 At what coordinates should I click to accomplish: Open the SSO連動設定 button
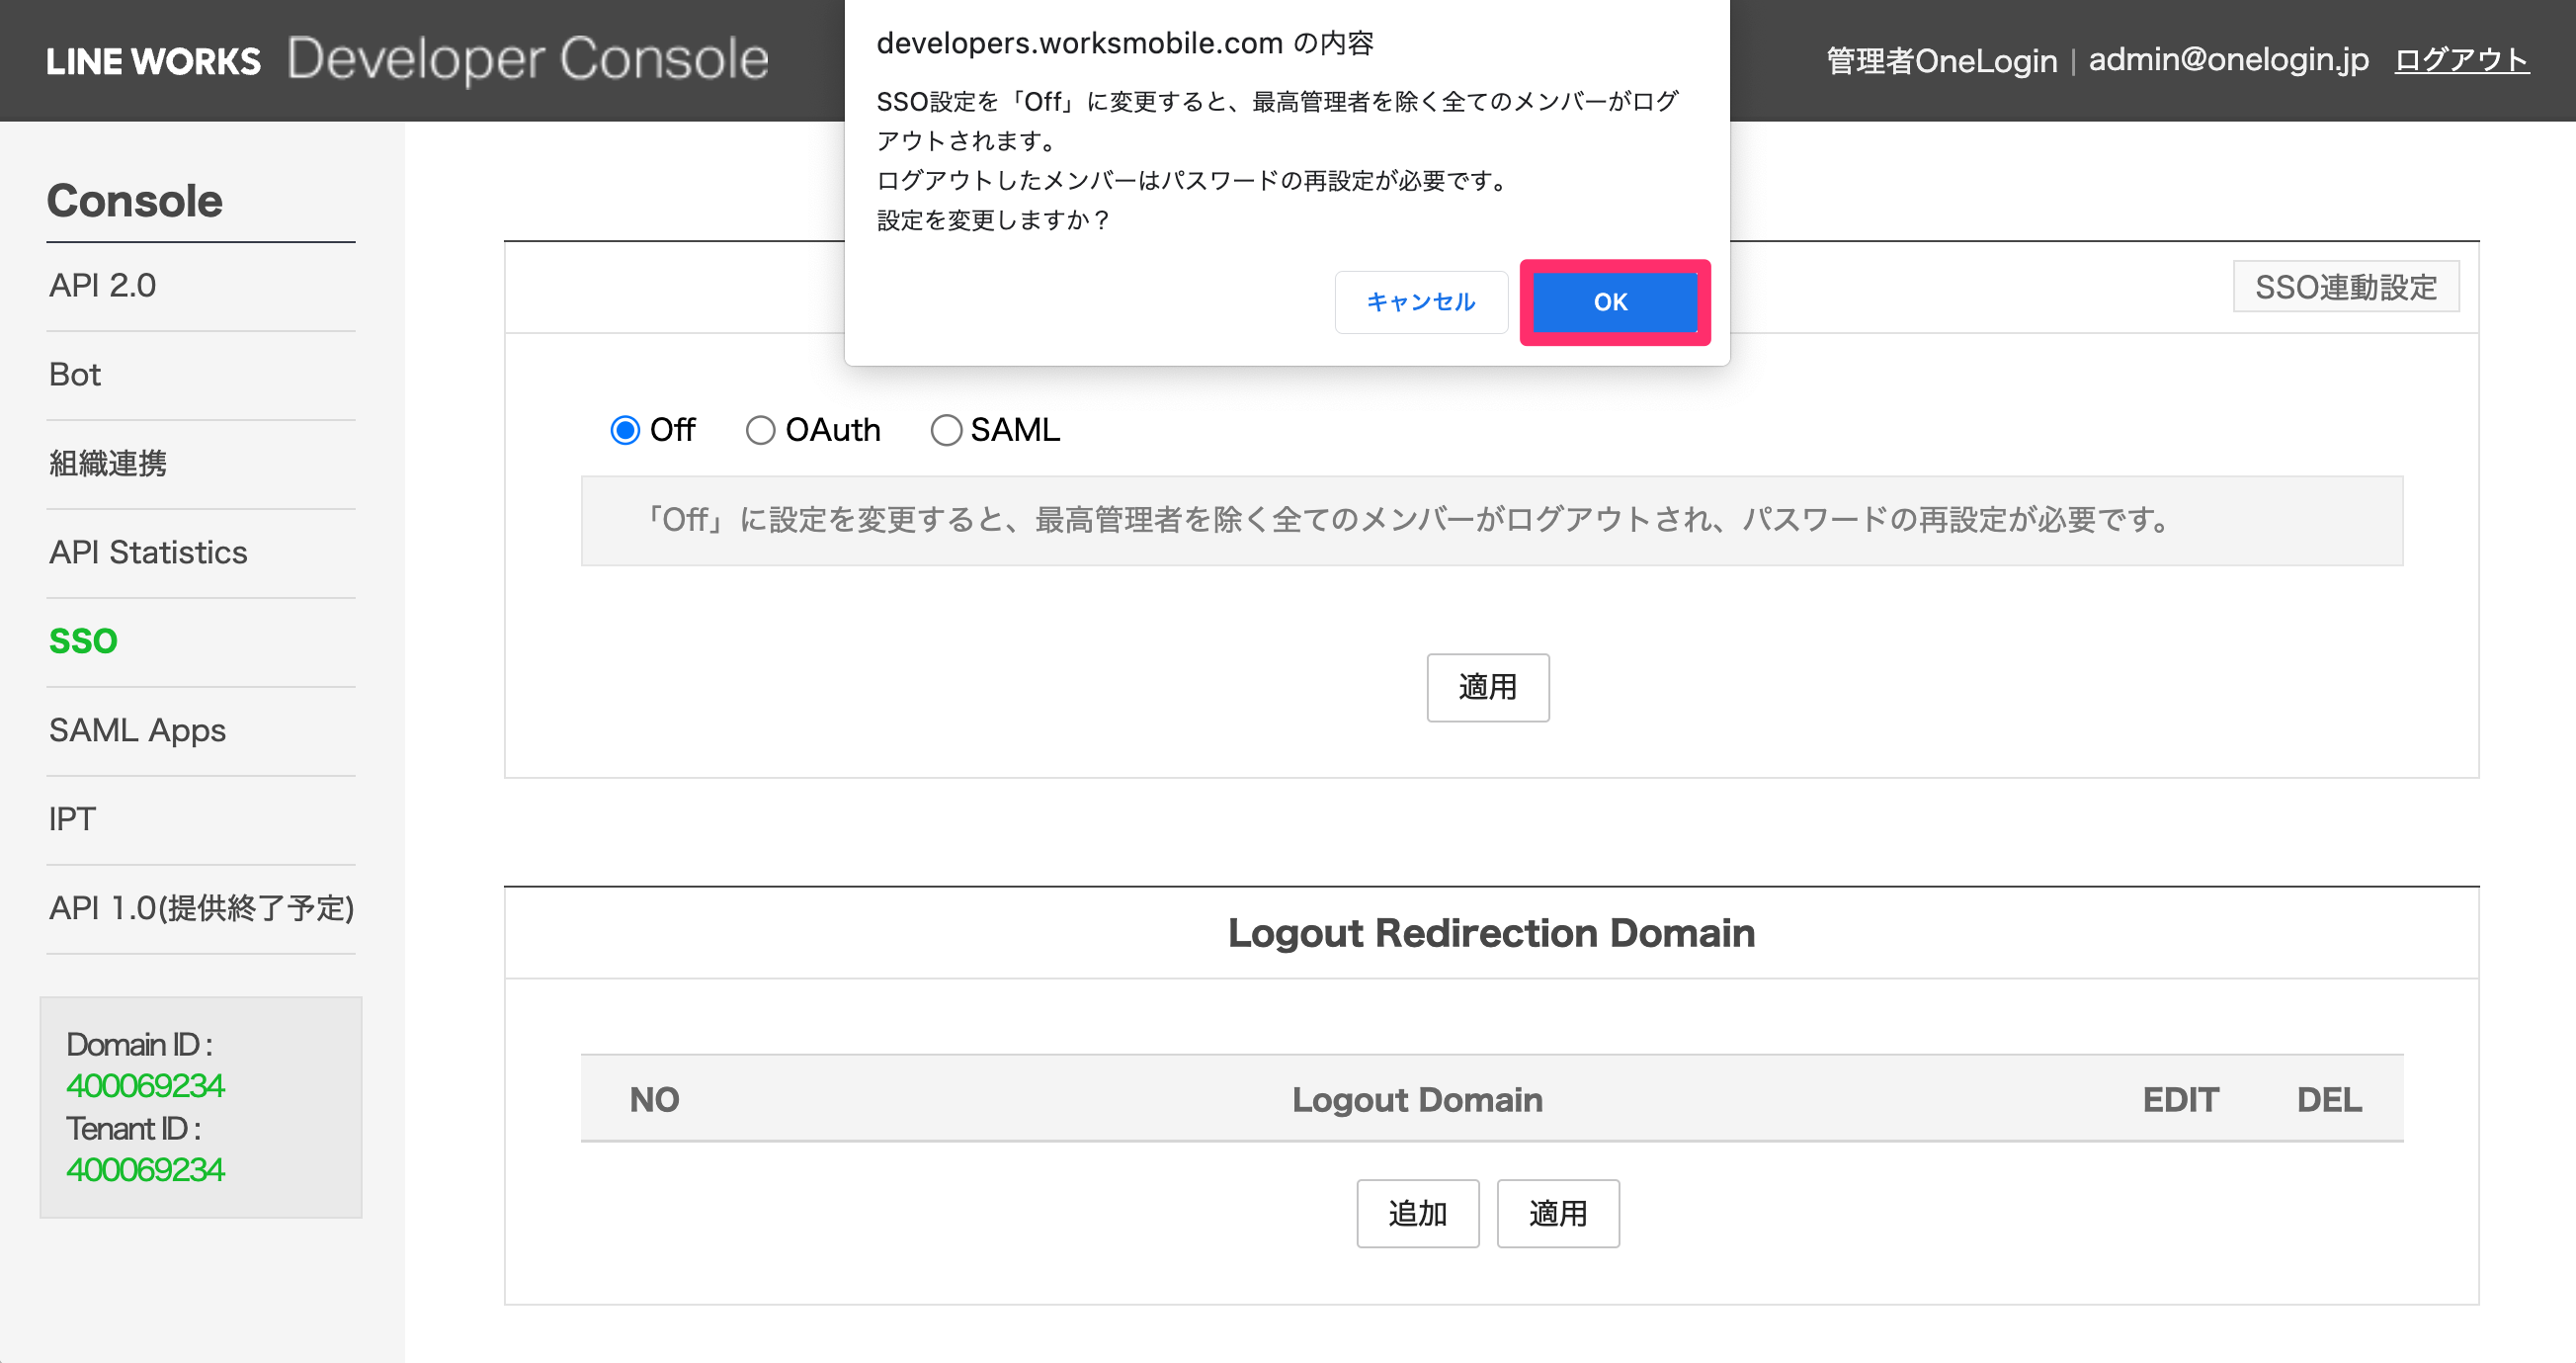point(2346,287)
